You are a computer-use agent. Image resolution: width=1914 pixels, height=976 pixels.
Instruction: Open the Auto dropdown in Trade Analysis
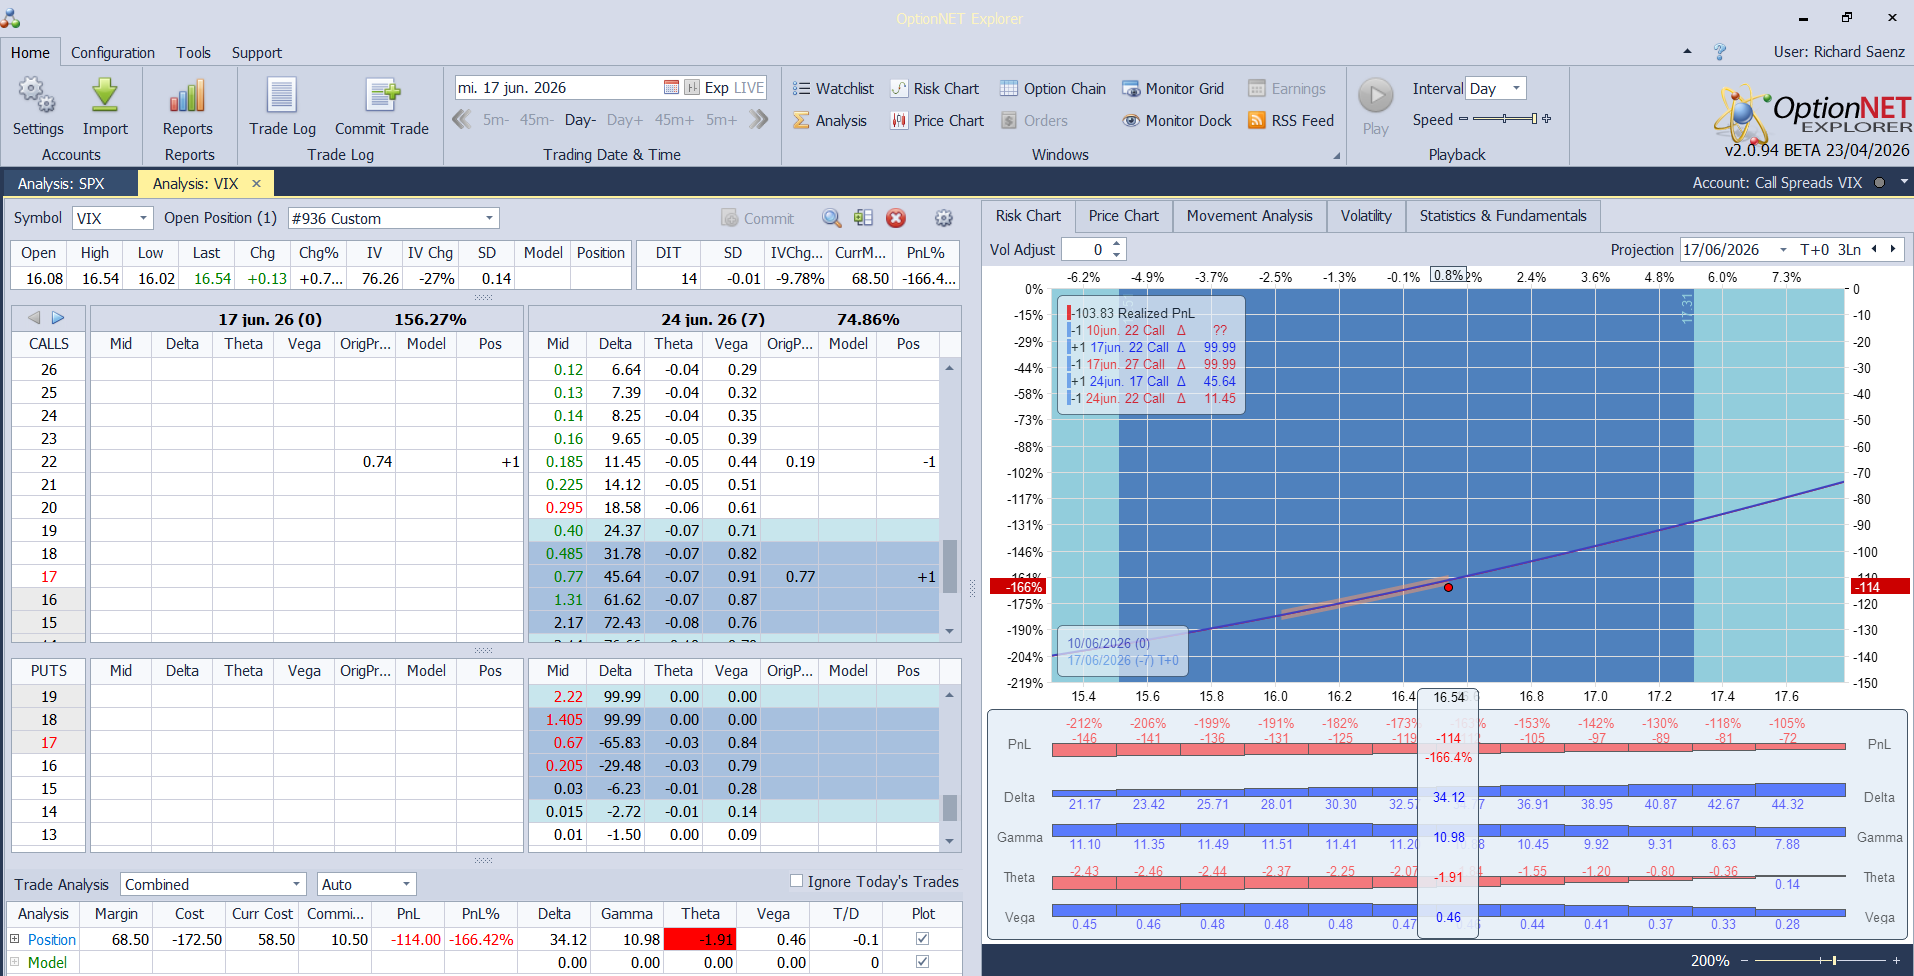(x=406, y=884)
